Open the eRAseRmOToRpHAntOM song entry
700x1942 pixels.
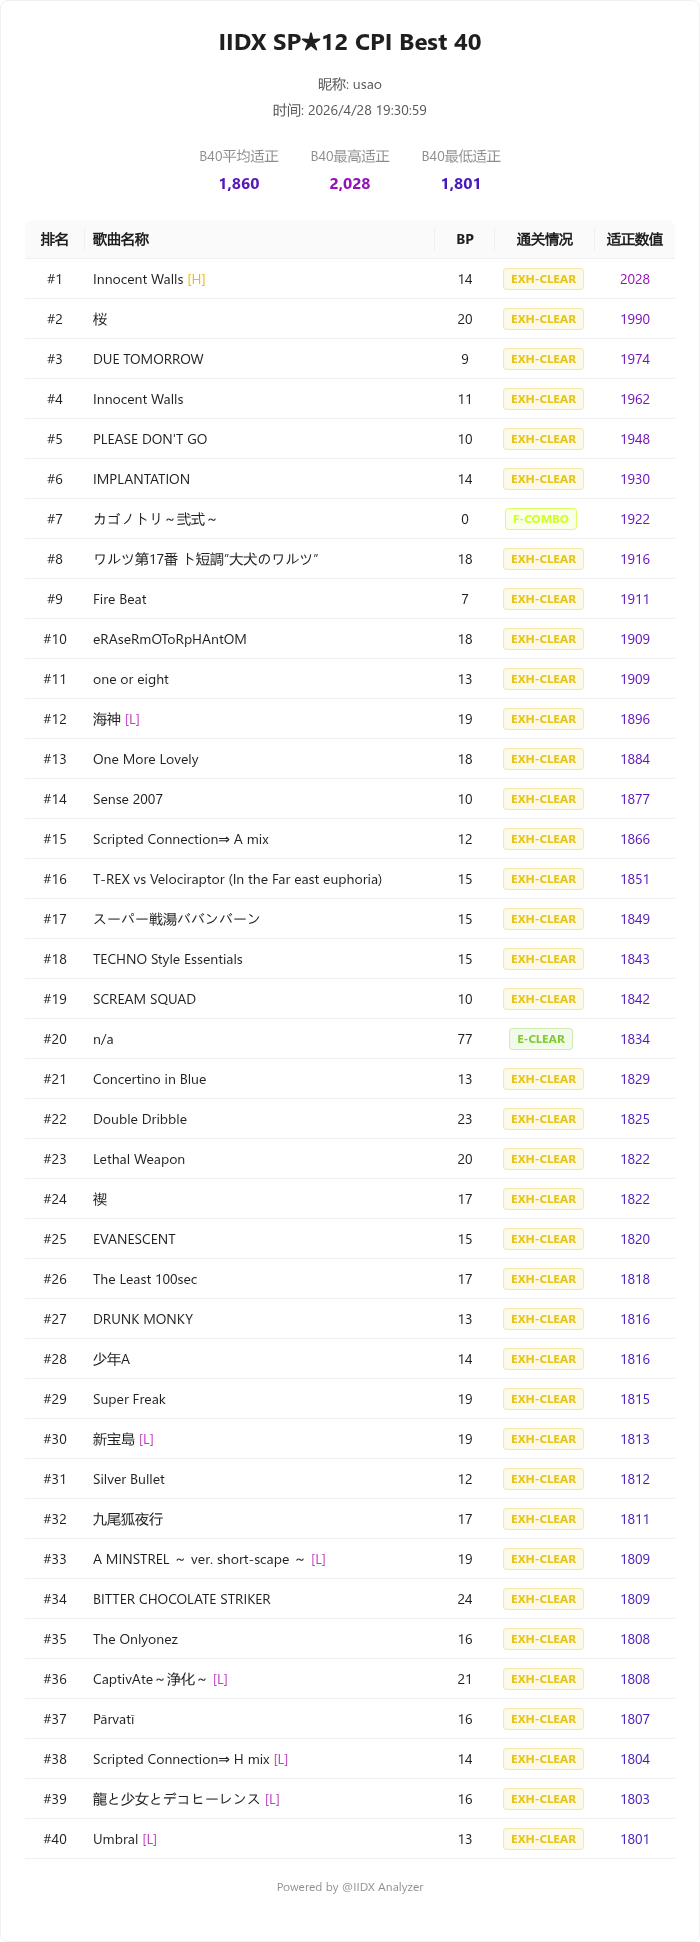(x=170, y=639)
